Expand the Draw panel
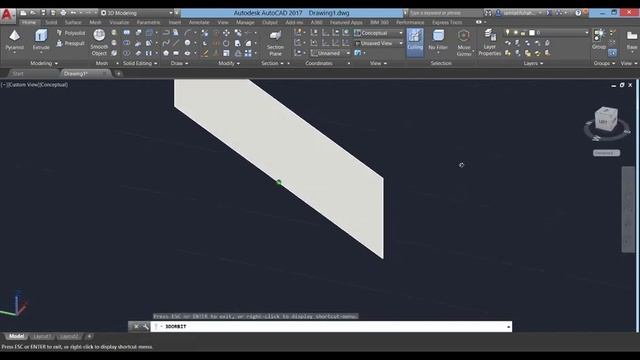 [180, 63]
